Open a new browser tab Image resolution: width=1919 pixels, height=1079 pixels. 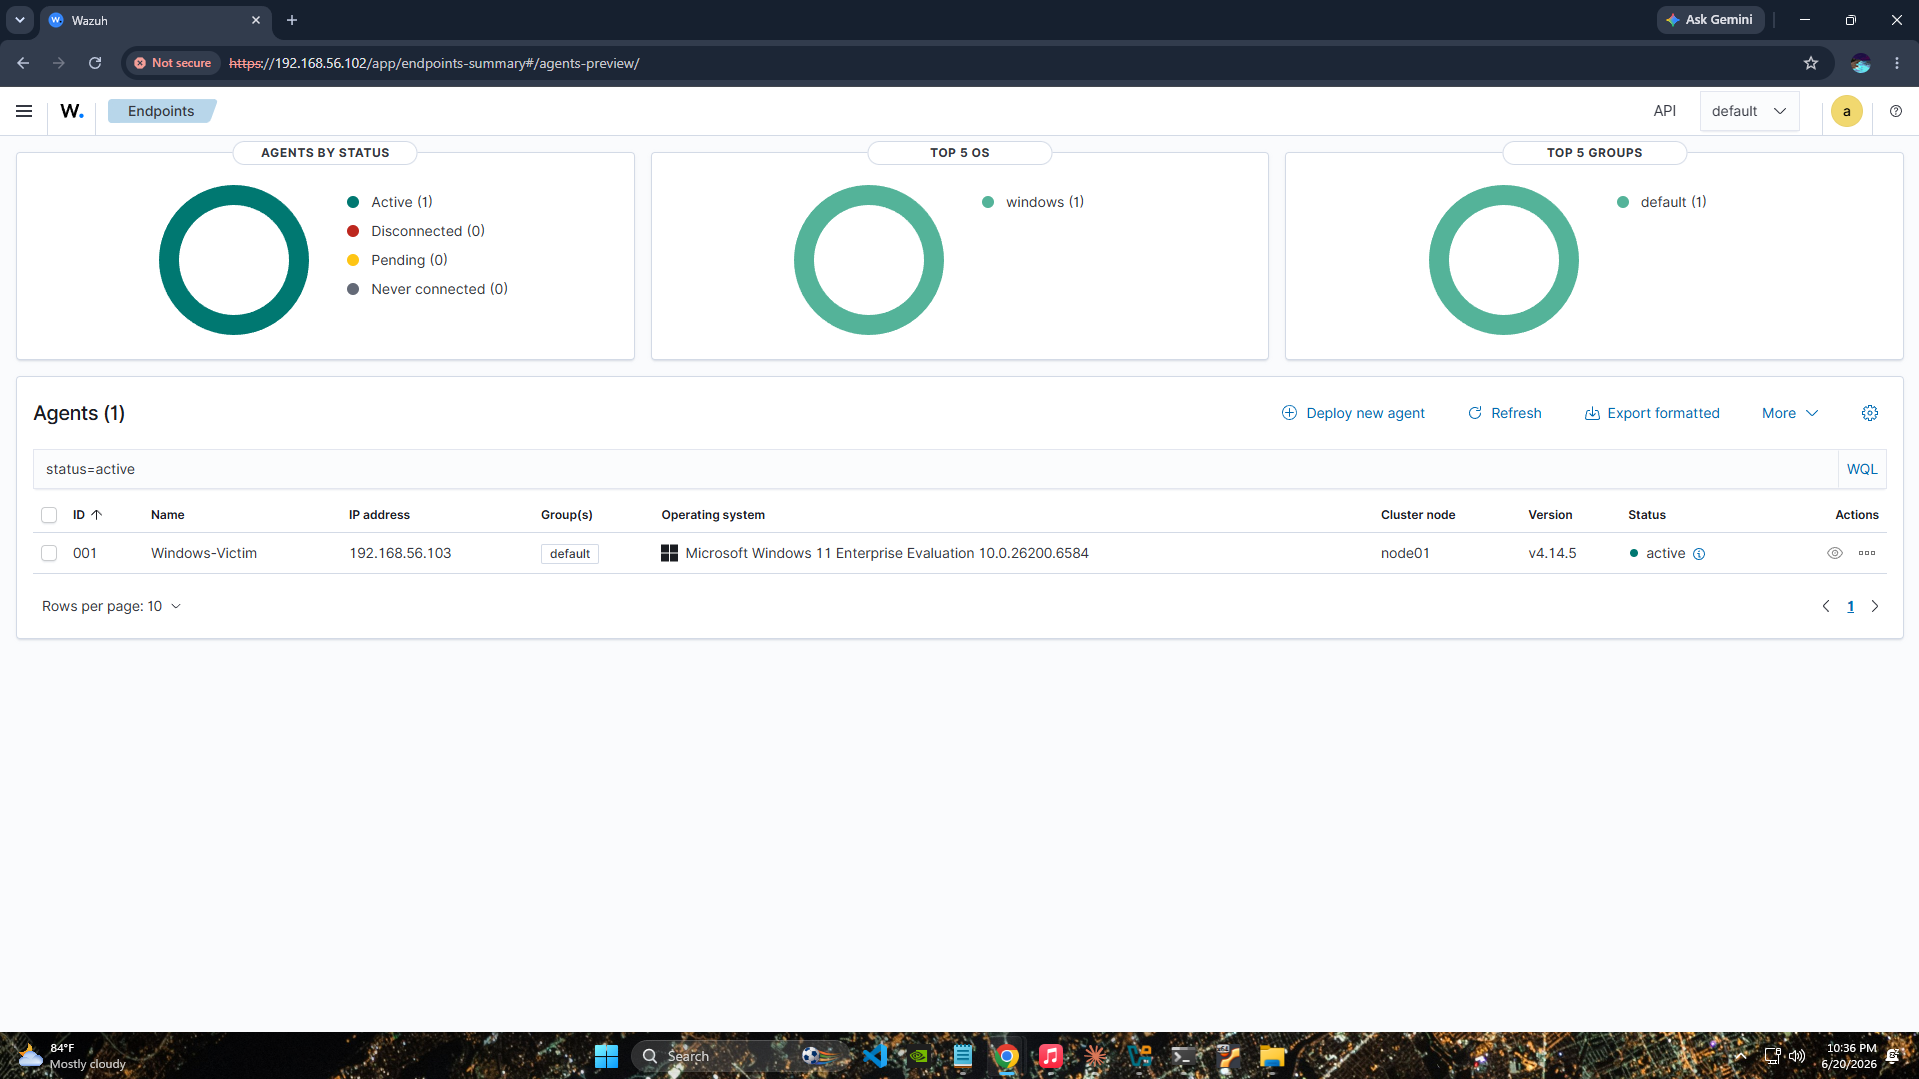(292, 20)
